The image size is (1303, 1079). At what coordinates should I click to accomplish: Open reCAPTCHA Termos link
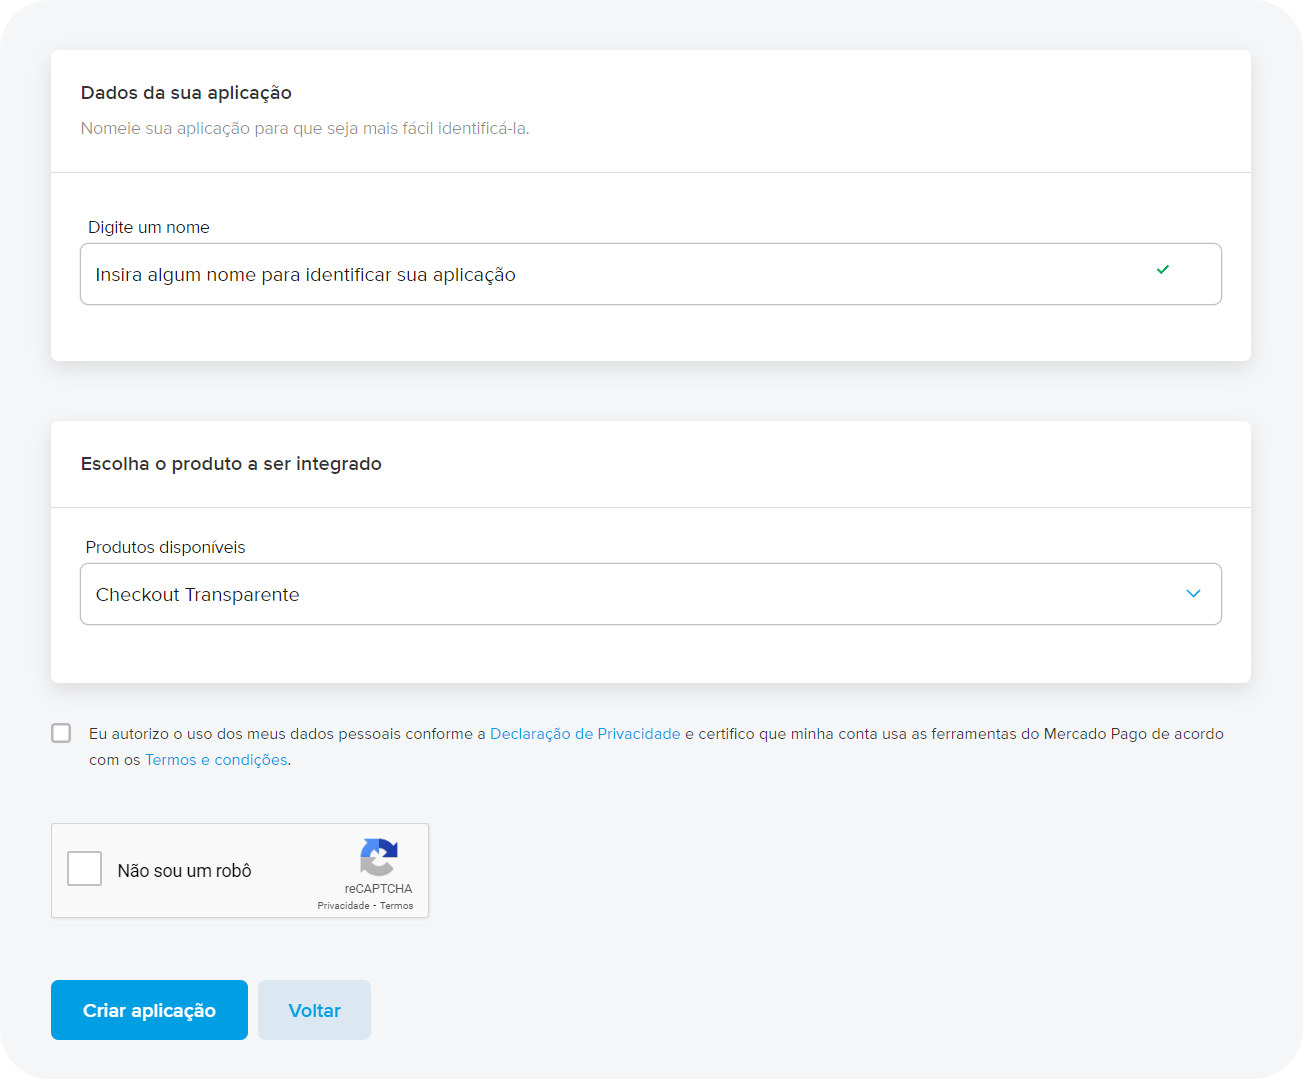tap(397, 905)
